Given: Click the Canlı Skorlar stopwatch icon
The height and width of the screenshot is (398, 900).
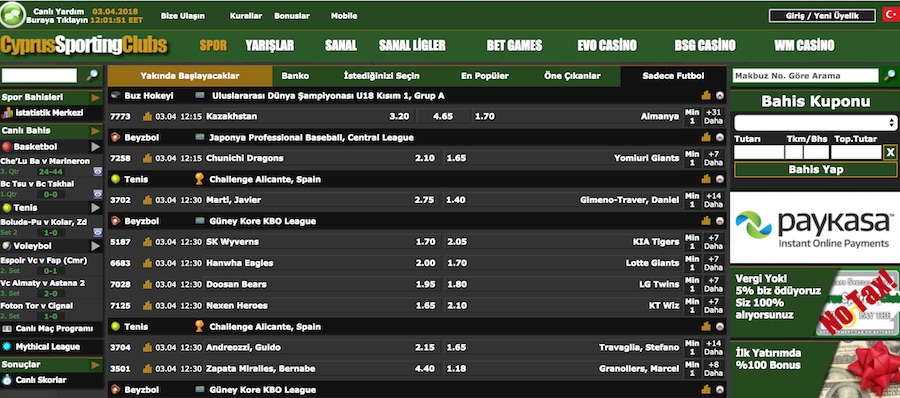Looking at the screenshot, I should [x=7, y=380].
